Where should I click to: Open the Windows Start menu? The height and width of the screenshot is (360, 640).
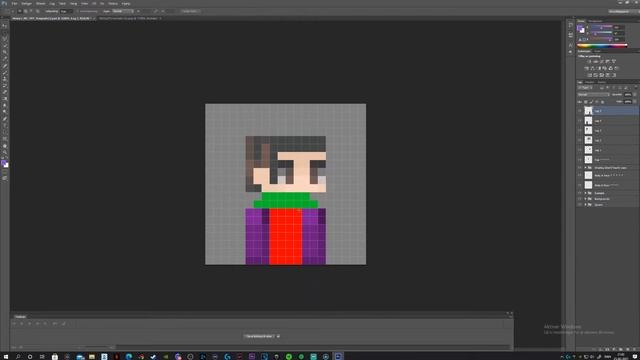pos(6,356)
